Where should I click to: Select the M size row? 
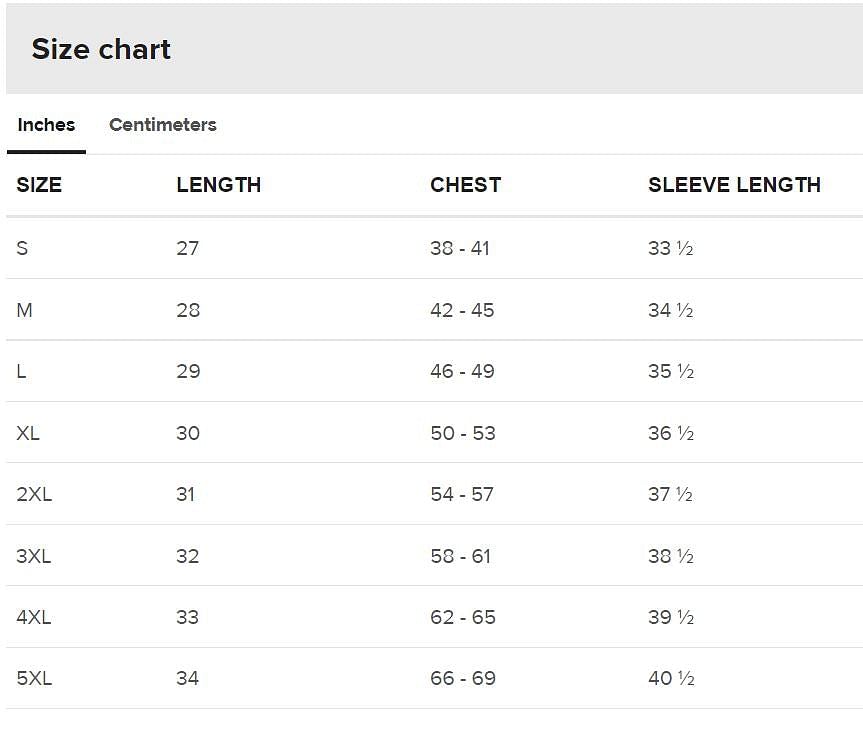(23, 310)
